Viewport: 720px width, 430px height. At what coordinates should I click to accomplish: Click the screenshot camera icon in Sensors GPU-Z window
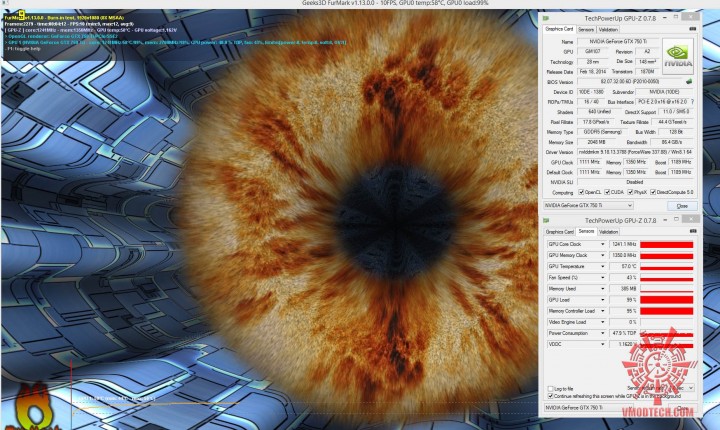tap(693, 231)
